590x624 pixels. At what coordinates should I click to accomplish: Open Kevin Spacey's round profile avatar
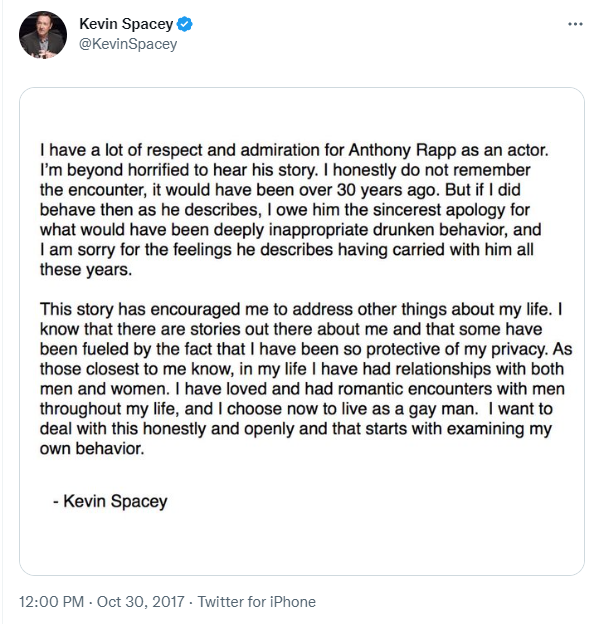click(x=43, y=35)
